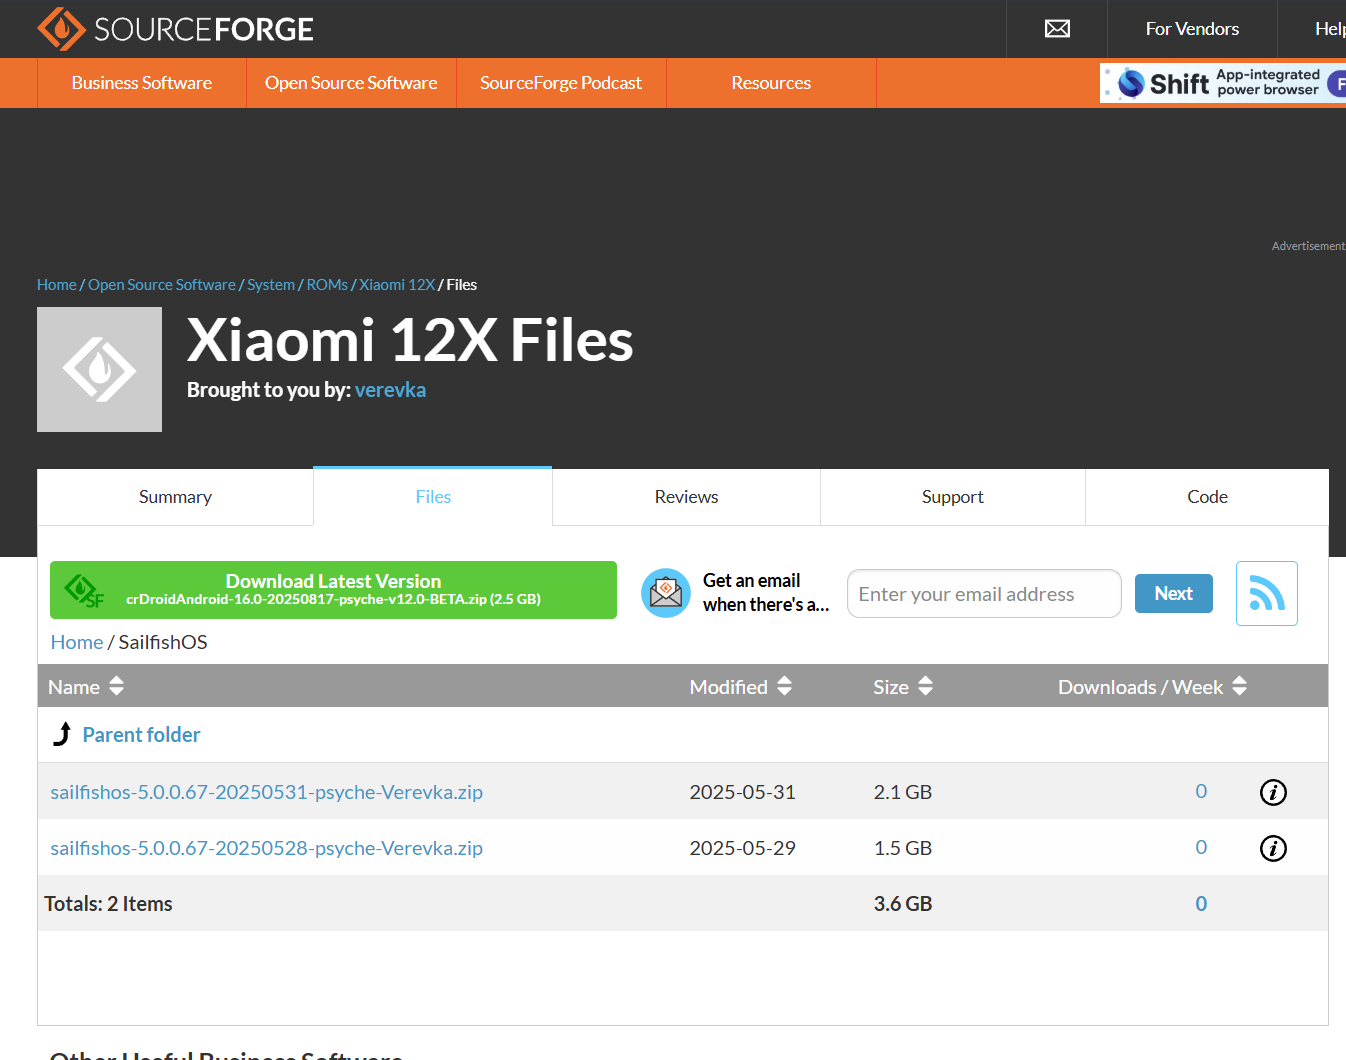
Task: Open SourceForge Podcast menu item
Action: coord(561,83)
